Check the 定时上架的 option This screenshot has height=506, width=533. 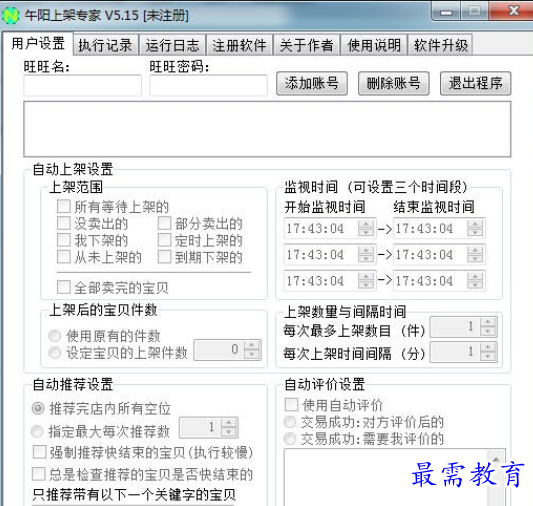(x=165, y=240)
